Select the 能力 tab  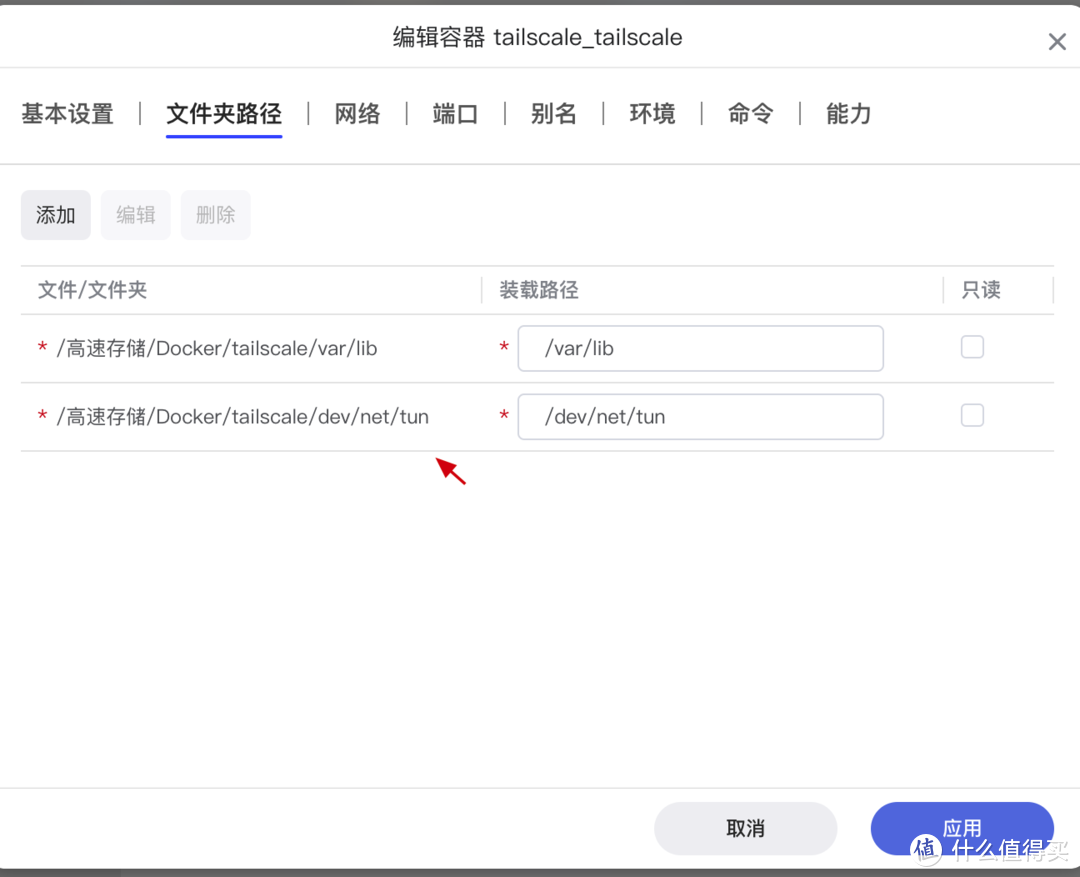coord(849,114)
